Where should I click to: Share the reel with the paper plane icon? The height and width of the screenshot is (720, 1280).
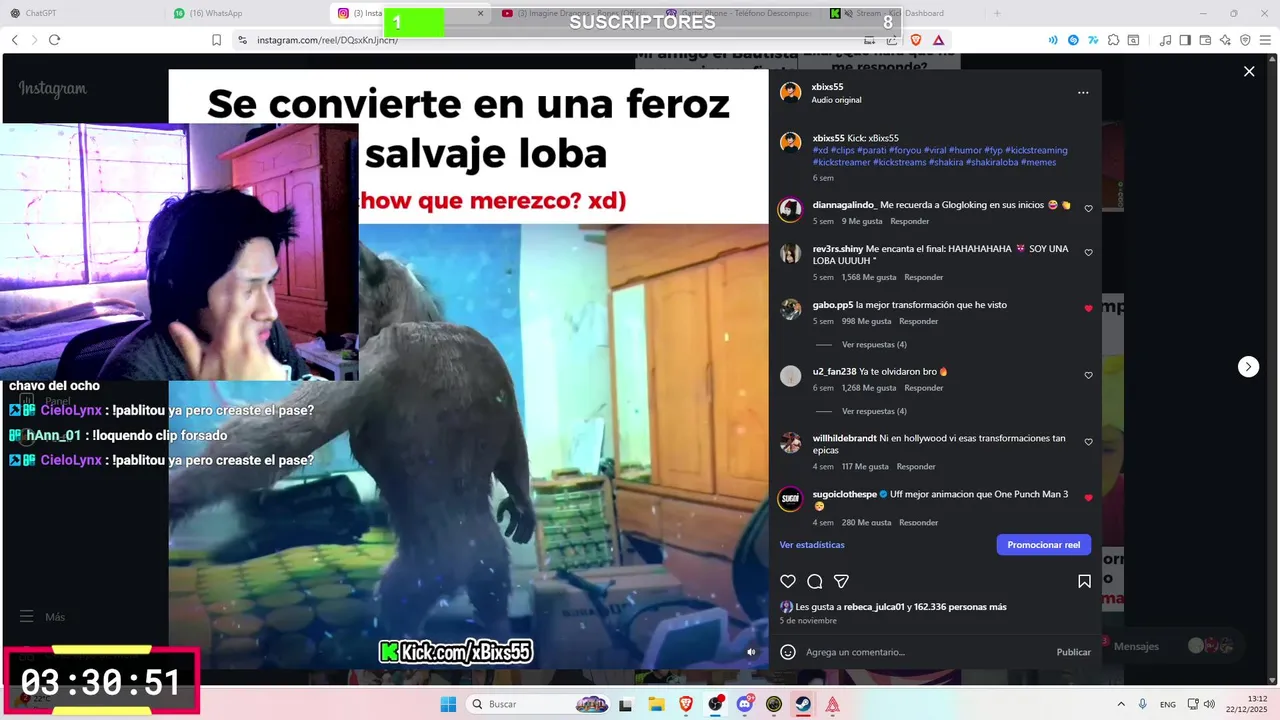(842, 581)
